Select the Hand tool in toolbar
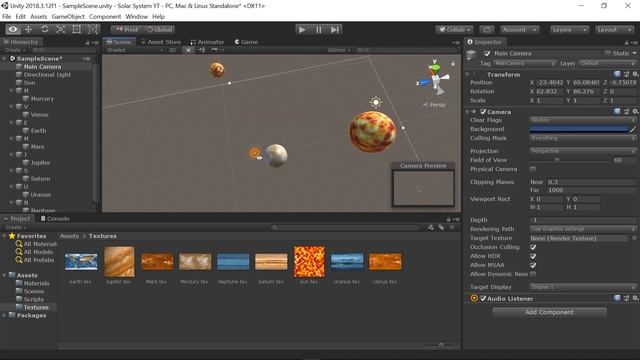Viewport: 640px width, 360px height. click(x=13, y=29)
